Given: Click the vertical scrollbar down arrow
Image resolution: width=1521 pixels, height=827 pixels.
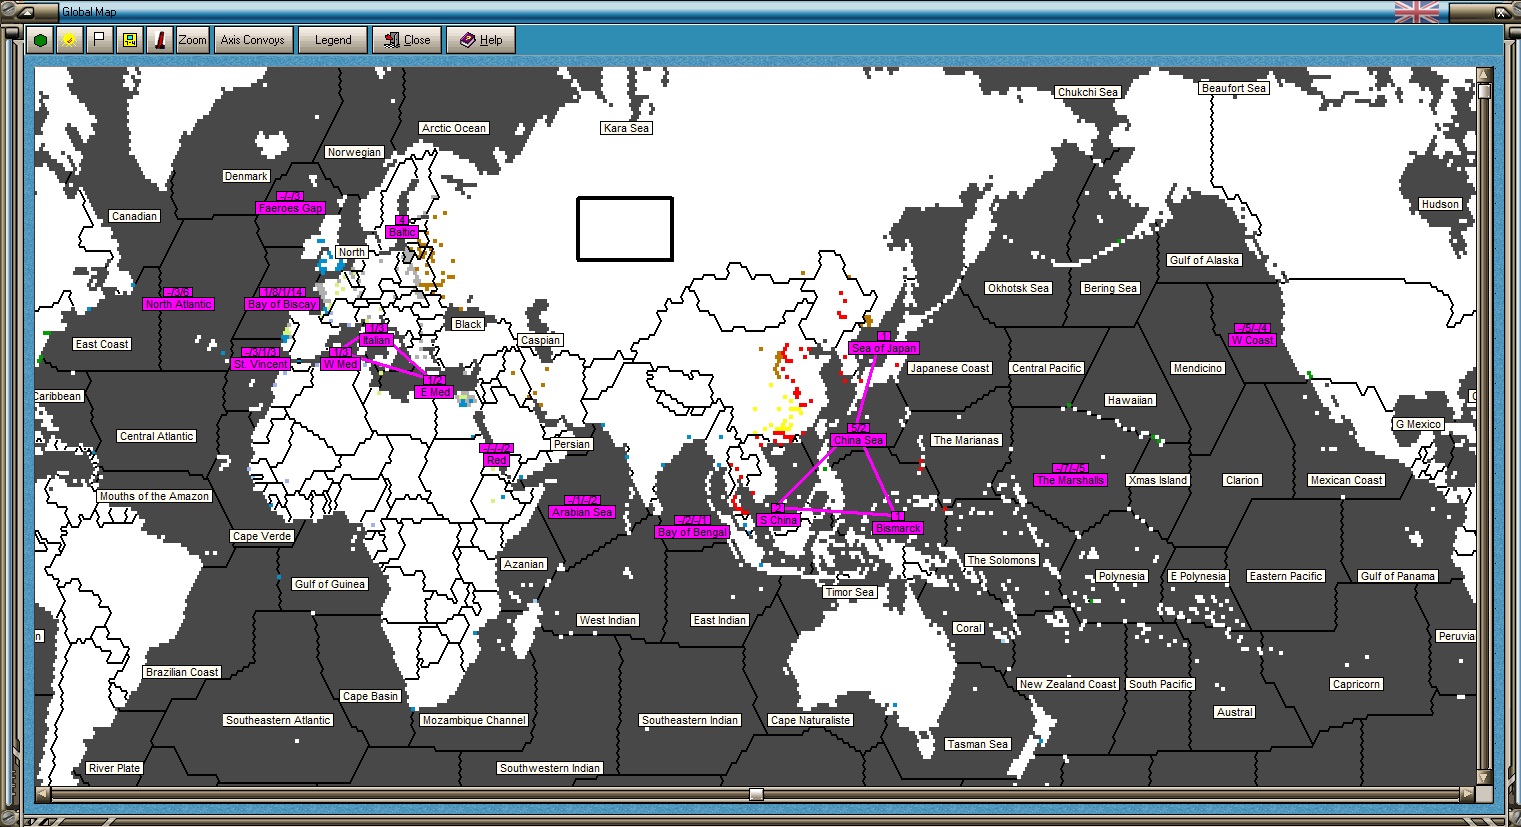Looking at the screenshot, I should coord(1484,777).
